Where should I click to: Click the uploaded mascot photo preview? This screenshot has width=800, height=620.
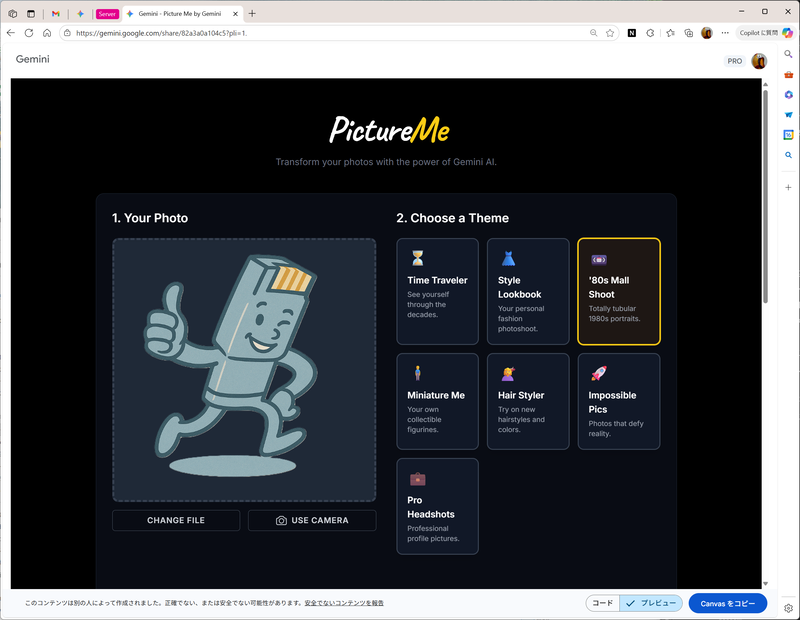244,370
